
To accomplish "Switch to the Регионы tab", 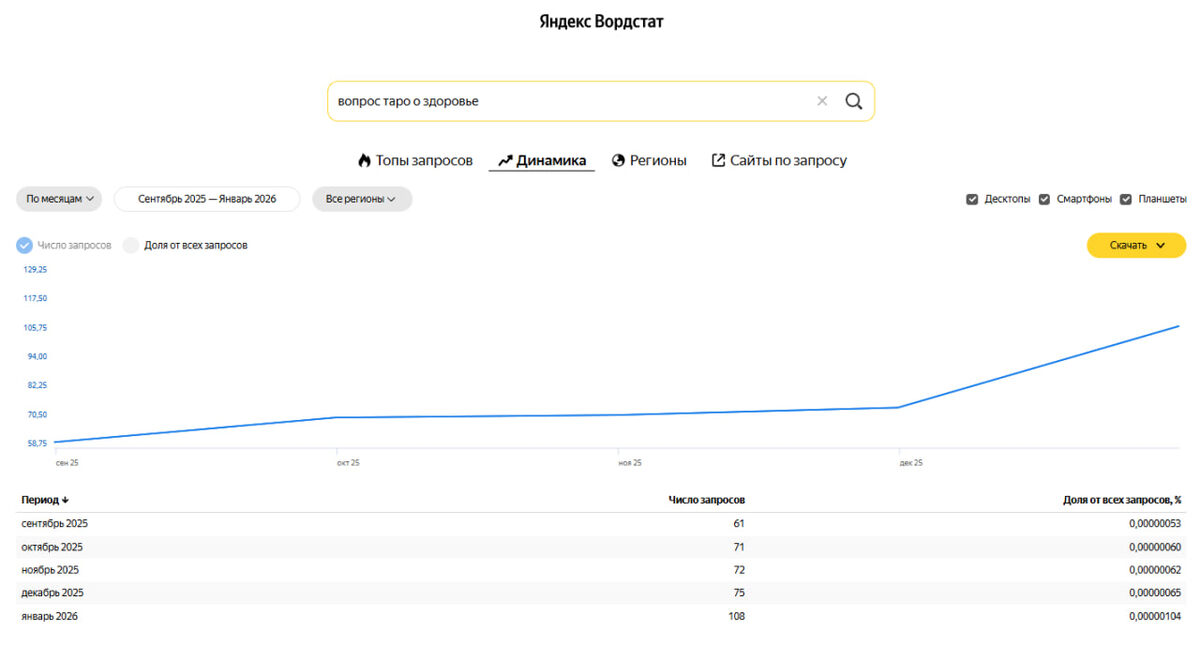I will (649, 160).
